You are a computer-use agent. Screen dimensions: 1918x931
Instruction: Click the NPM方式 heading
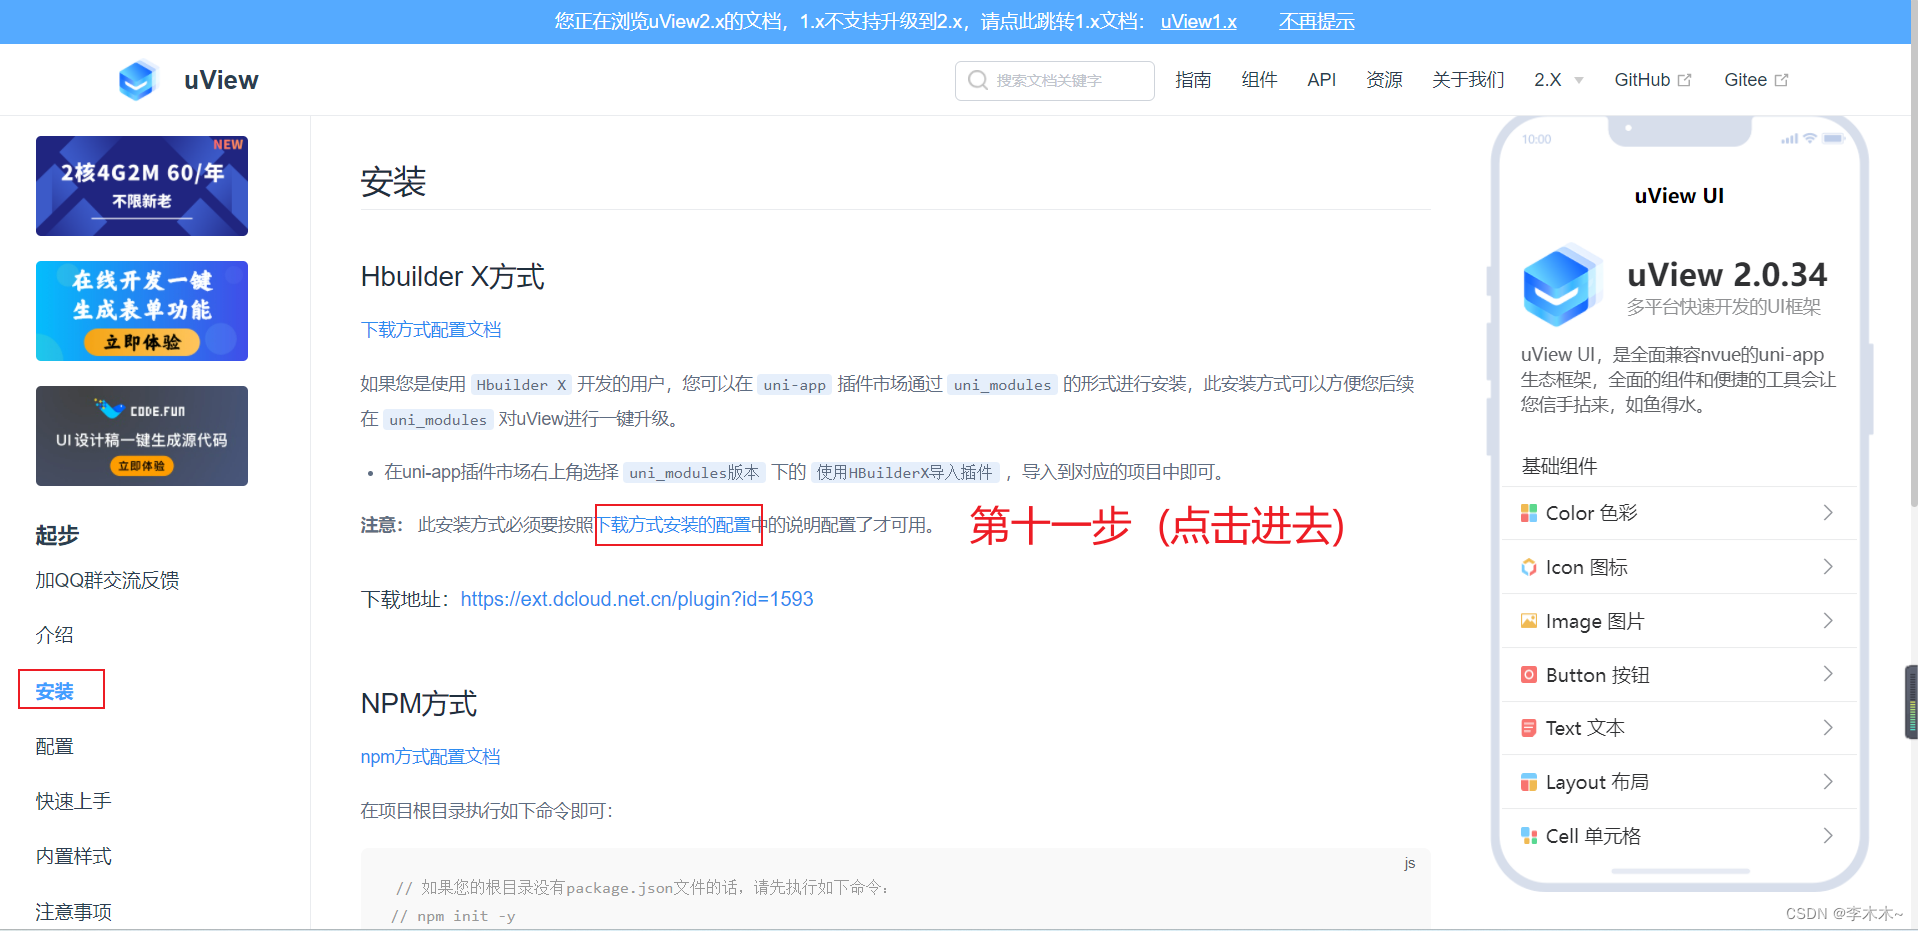pyautogui.click(x=419, y=704)
